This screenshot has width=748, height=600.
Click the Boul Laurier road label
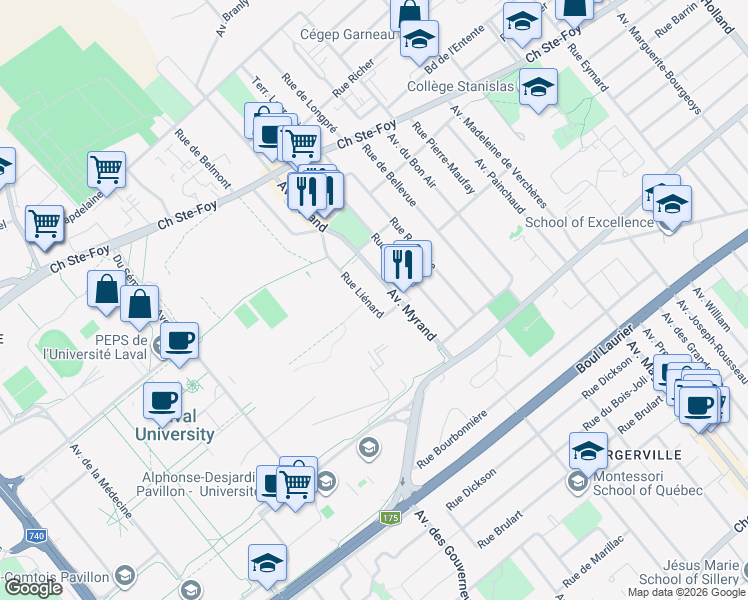(604, 349)
